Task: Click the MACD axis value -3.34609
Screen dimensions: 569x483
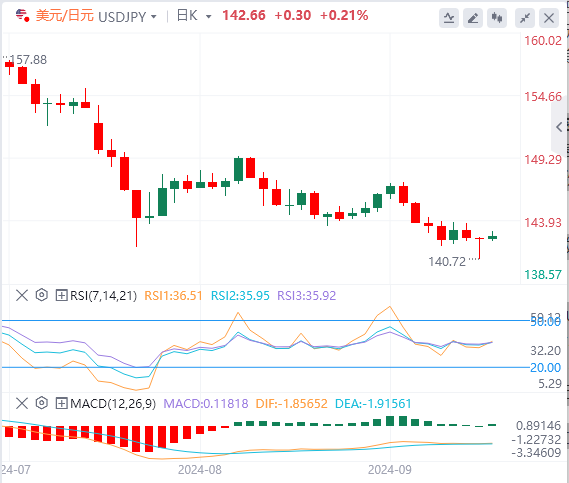Action: [536, 453]
